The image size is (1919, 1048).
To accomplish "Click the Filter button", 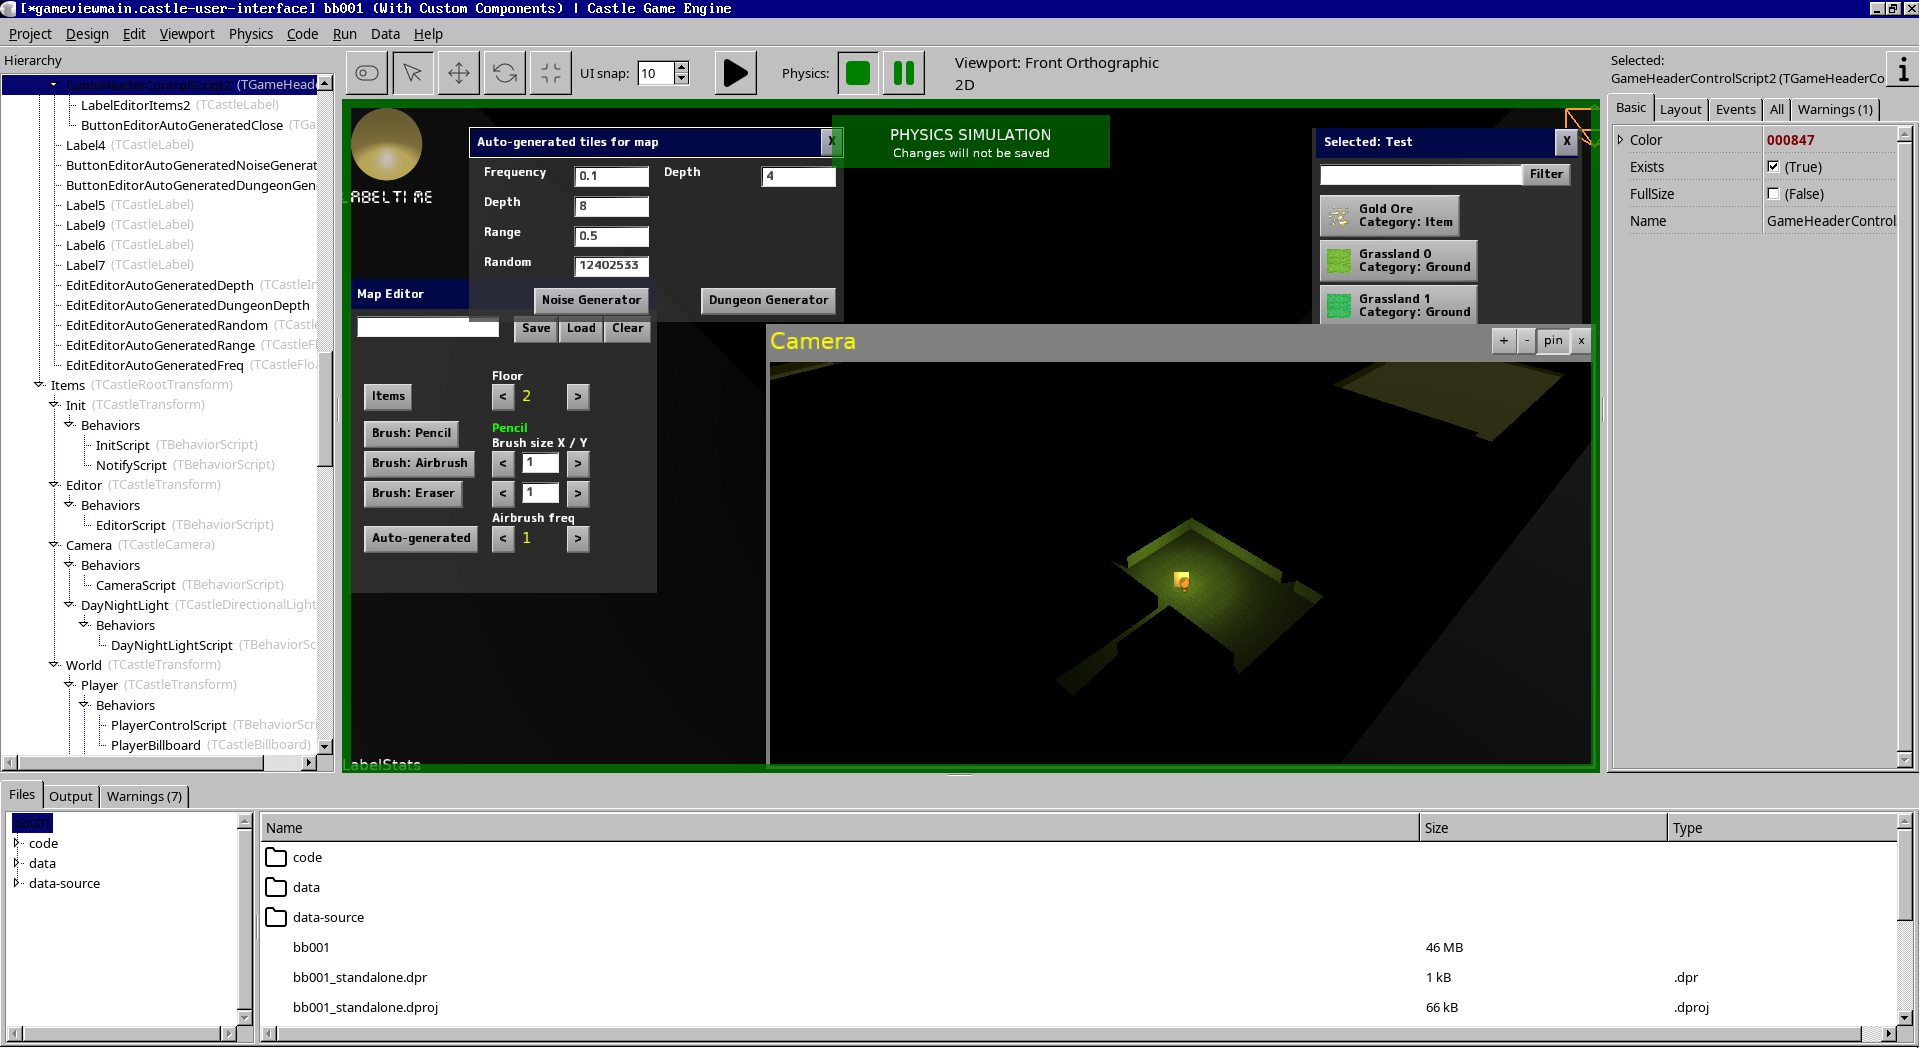I will 1546,175.
